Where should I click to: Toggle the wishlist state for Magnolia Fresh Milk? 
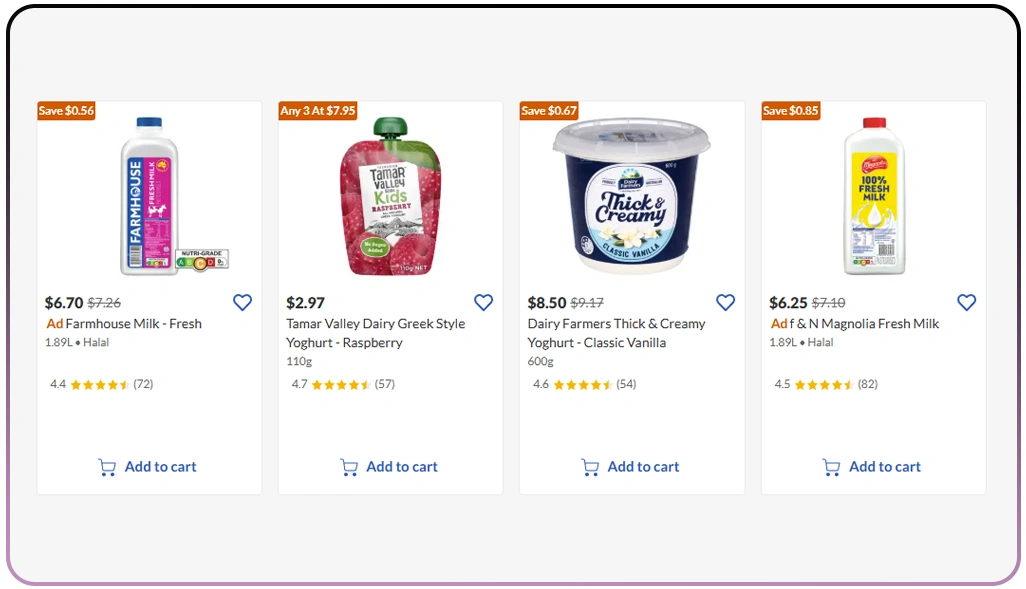coord(966,302)
